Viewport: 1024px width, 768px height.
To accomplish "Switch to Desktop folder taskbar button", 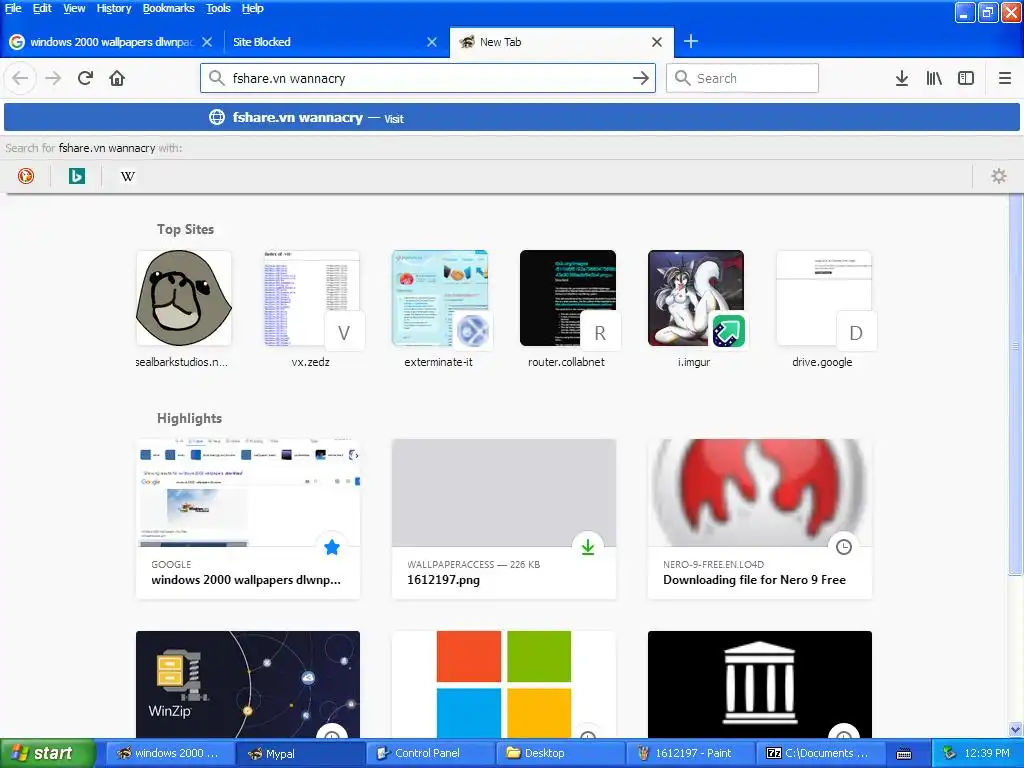I will click(559, 754).
